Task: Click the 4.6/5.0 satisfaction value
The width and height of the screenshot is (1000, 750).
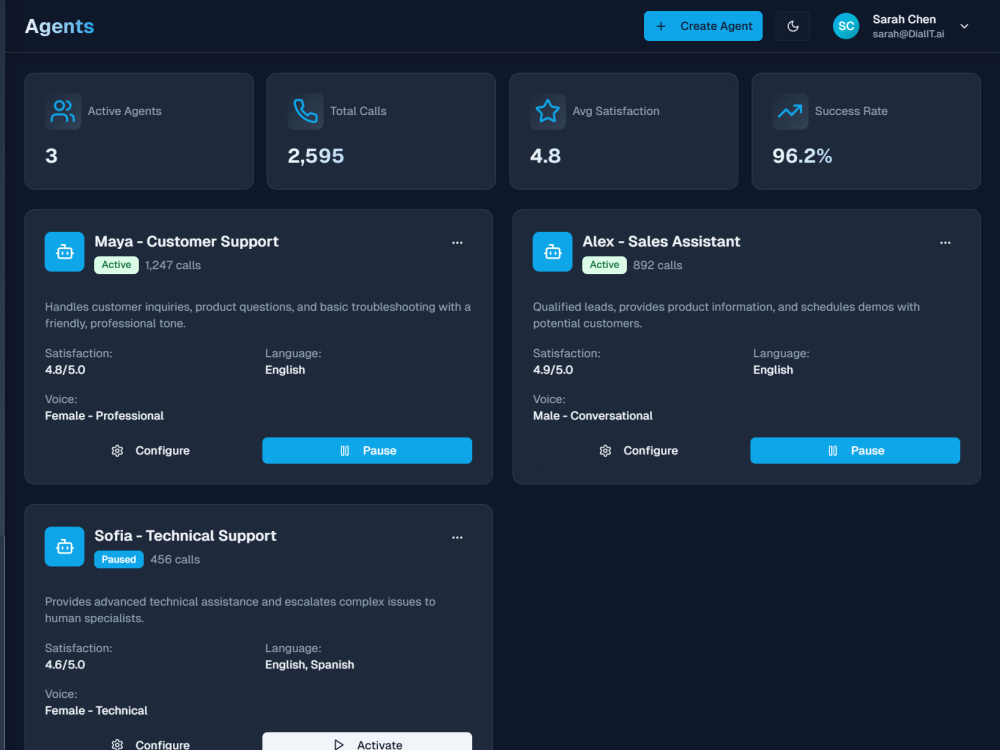Action: (64, 665)
